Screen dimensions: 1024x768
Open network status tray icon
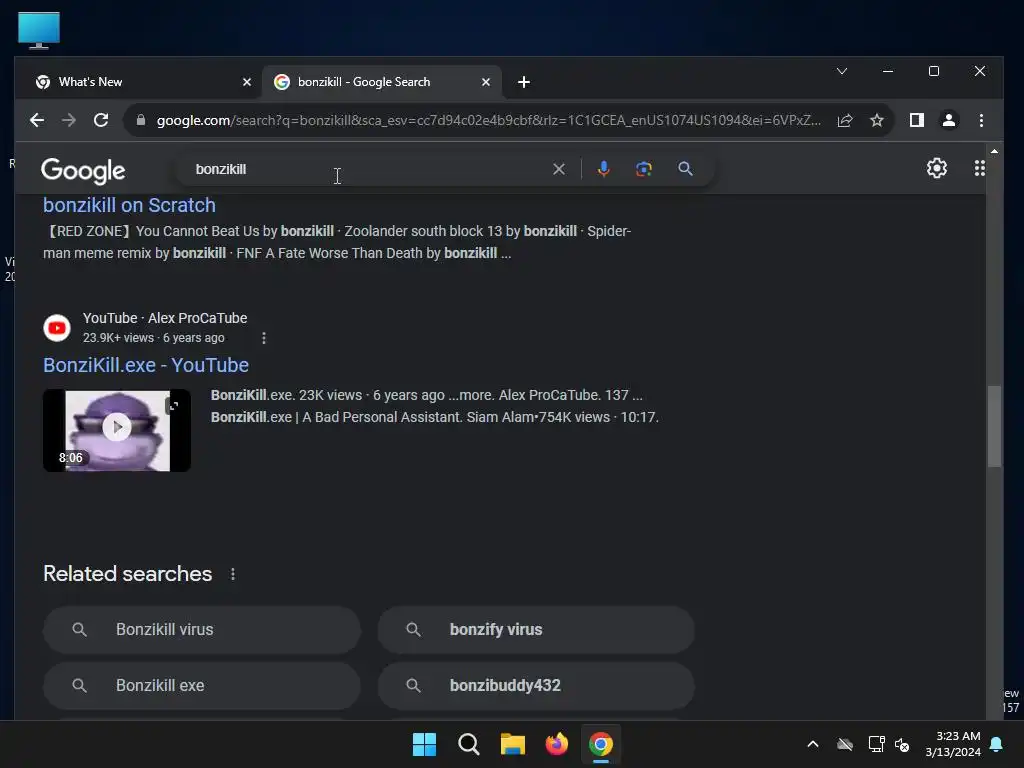click(876, 744)
